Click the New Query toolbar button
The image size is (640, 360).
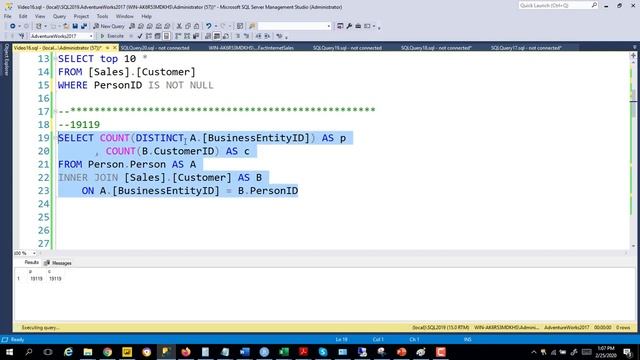(x=109, y=26)
